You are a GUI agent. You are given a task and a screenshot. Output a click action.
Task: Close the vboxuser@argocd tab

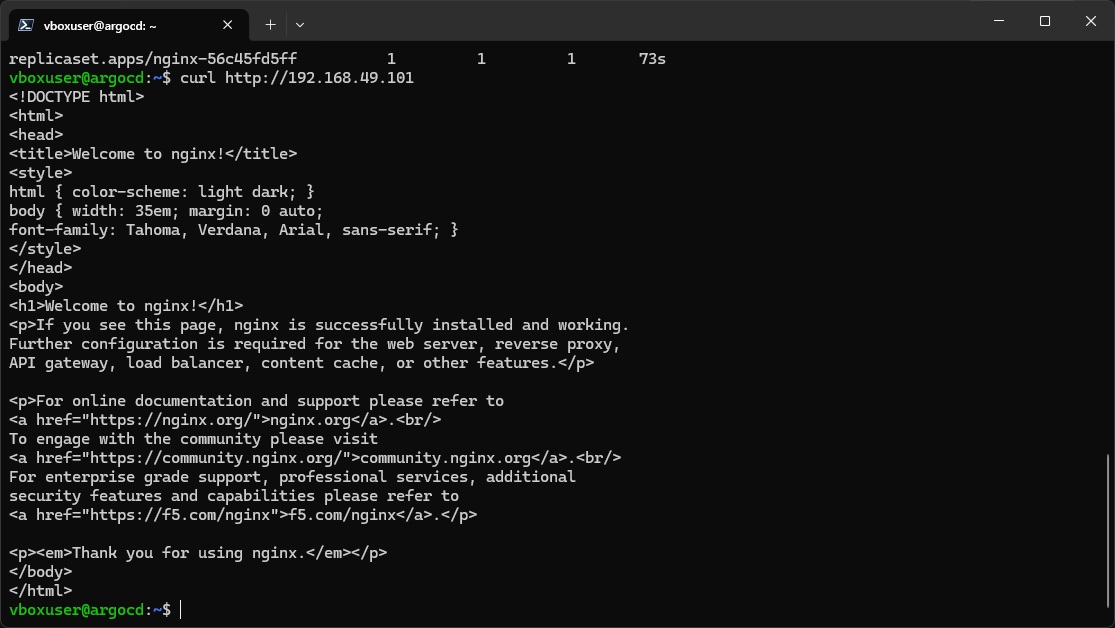click(x=228, y=25)
